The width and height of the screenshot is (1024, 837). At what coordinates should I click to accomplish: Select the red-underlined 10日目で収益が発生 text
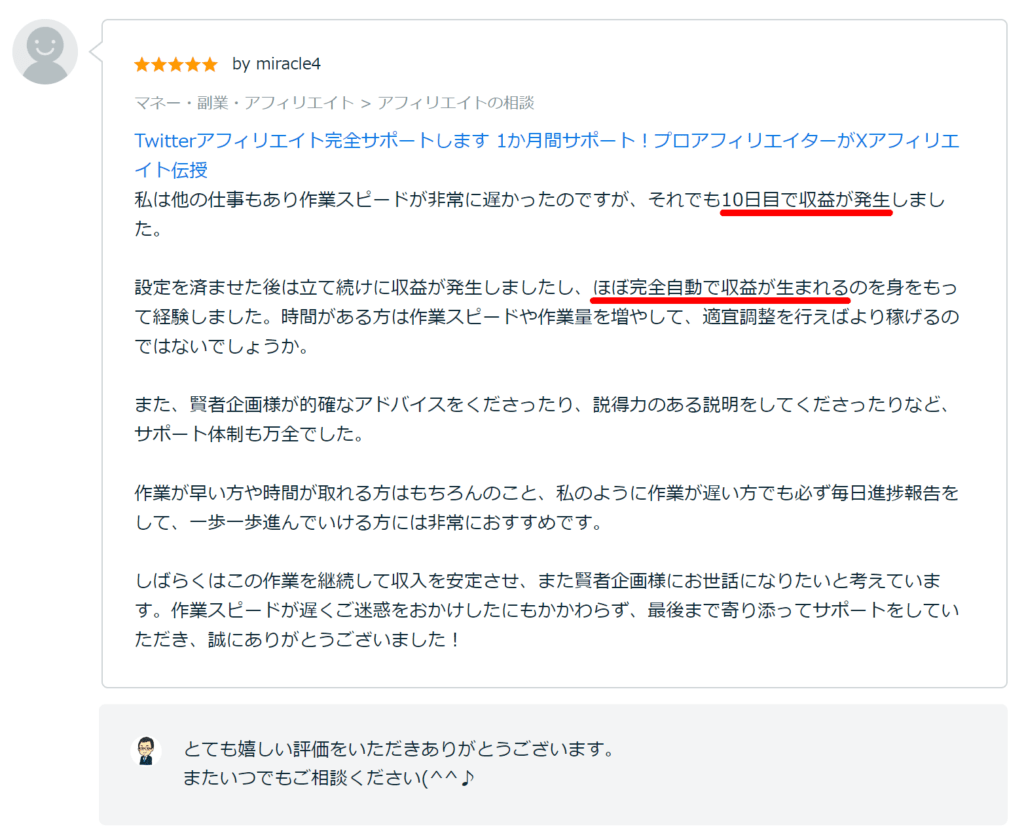pos(806,199)
